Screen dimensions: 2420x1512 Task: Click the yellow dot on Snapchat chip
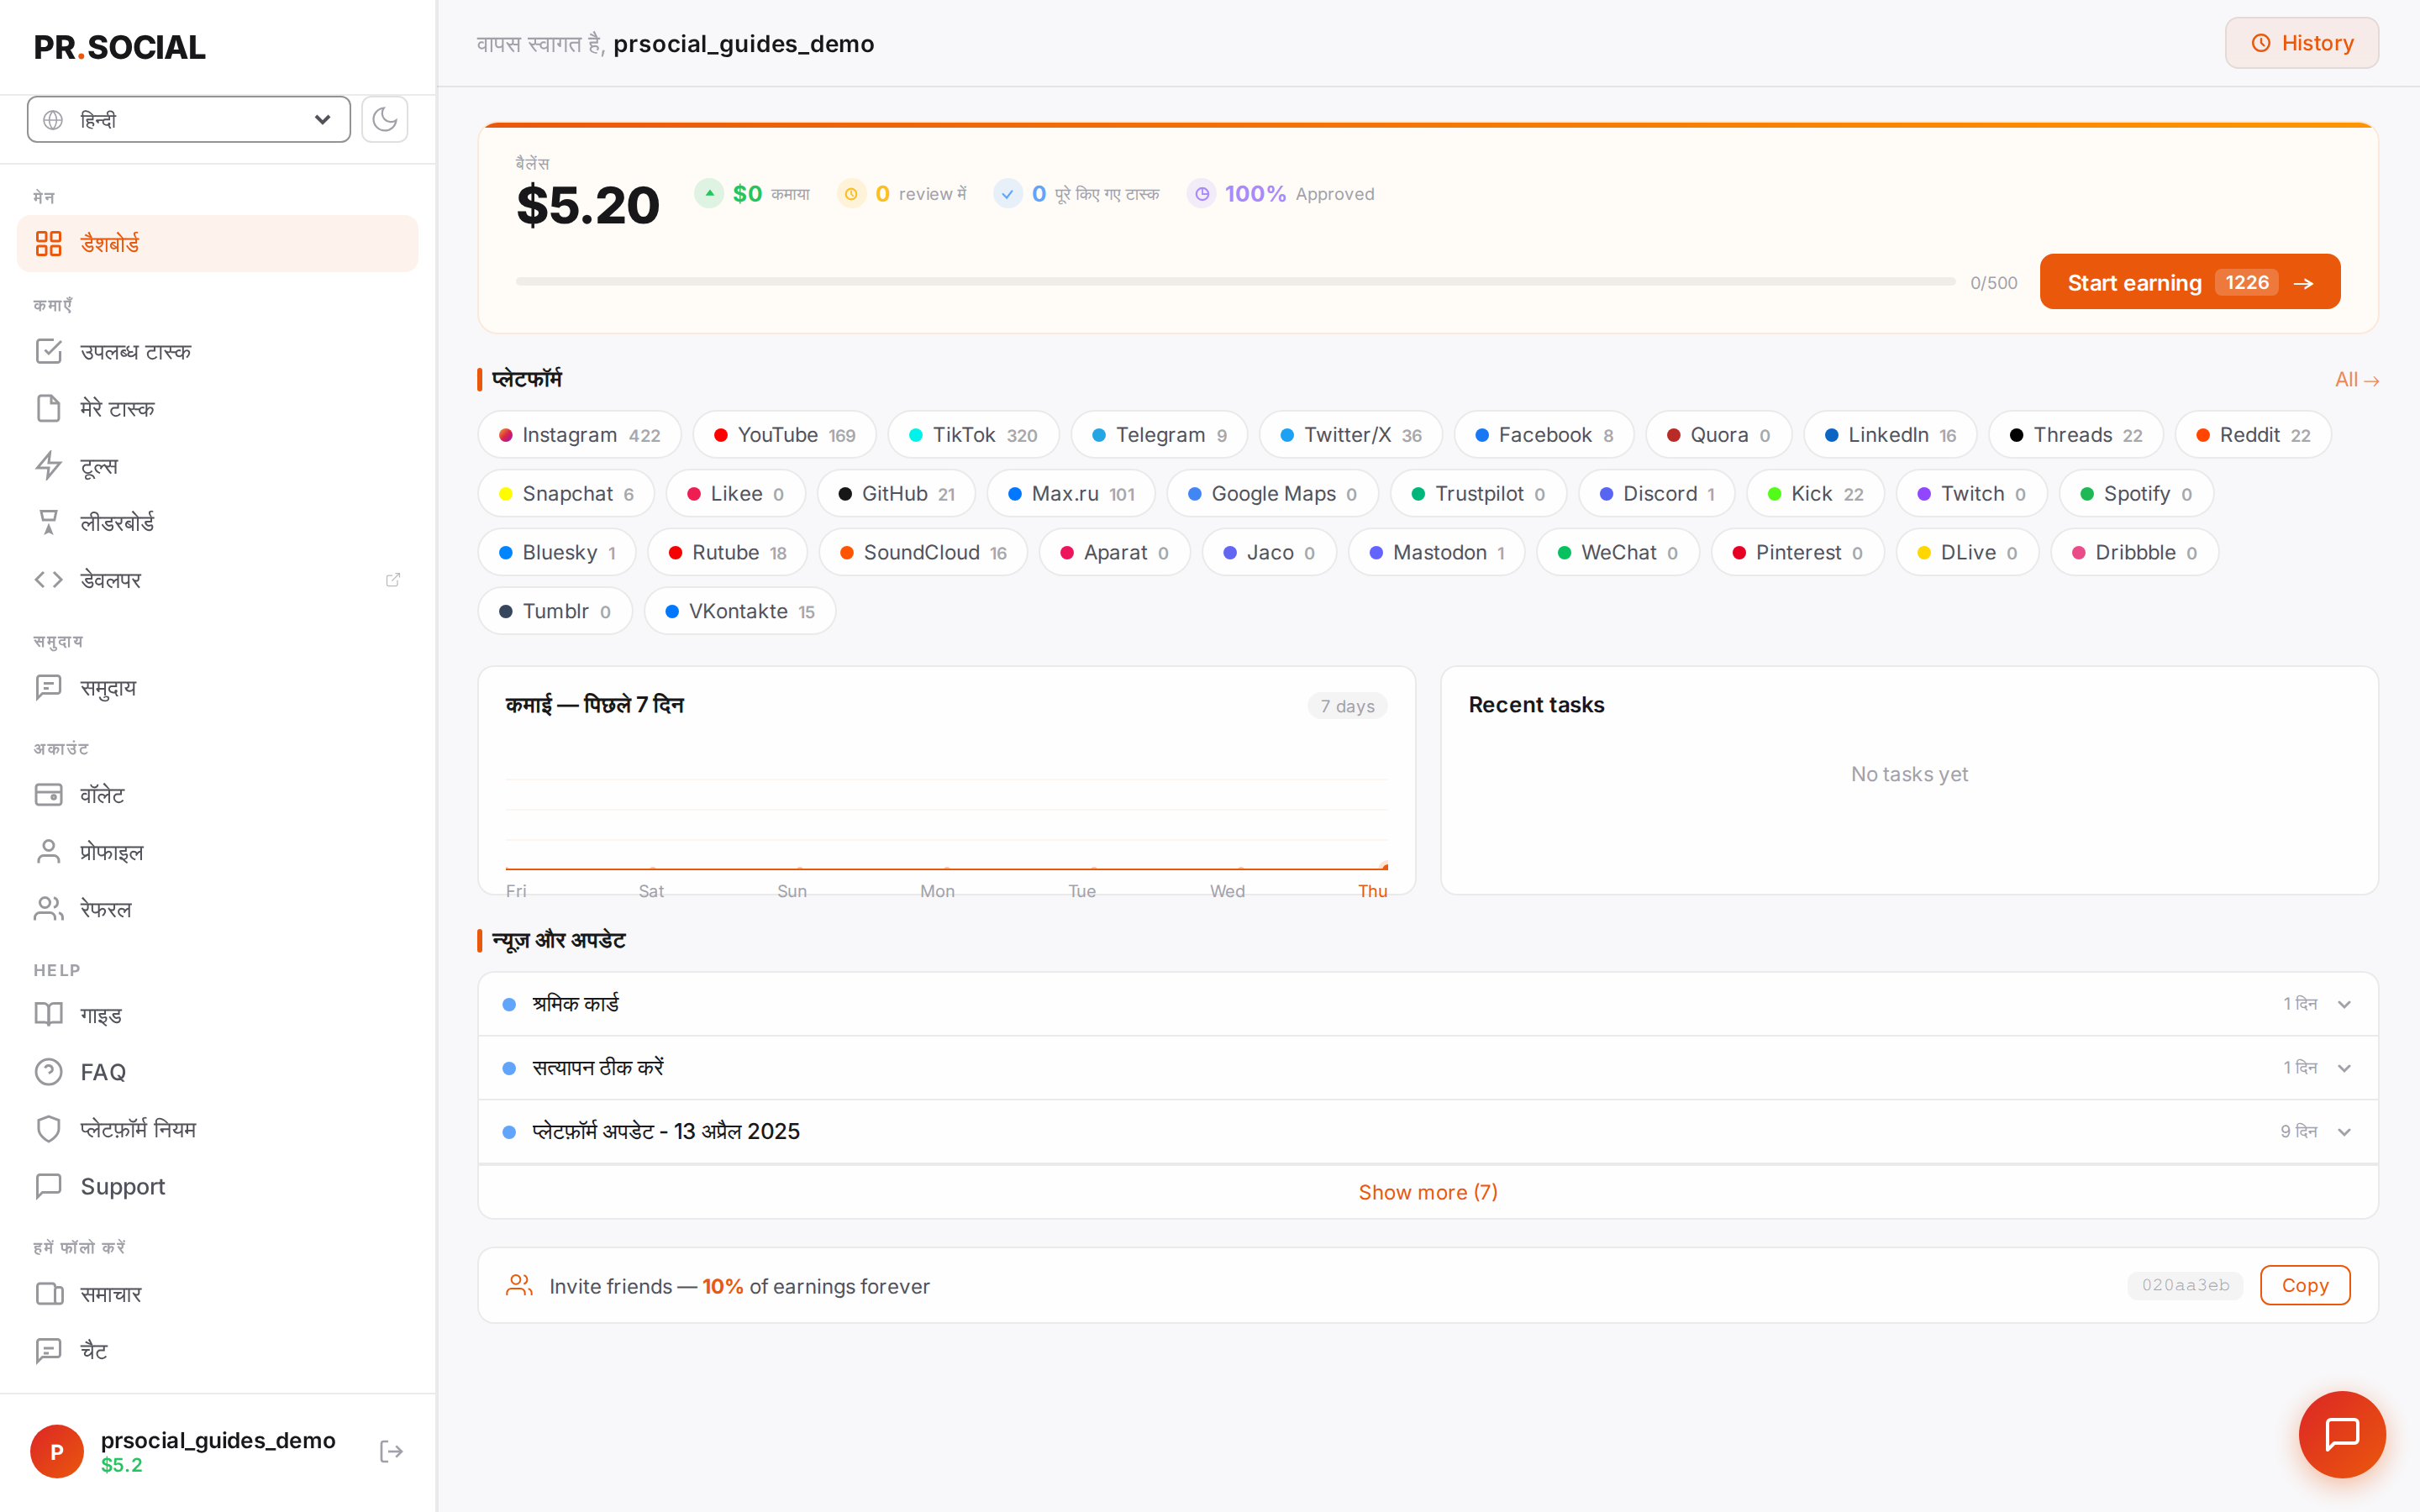[505, 494]
